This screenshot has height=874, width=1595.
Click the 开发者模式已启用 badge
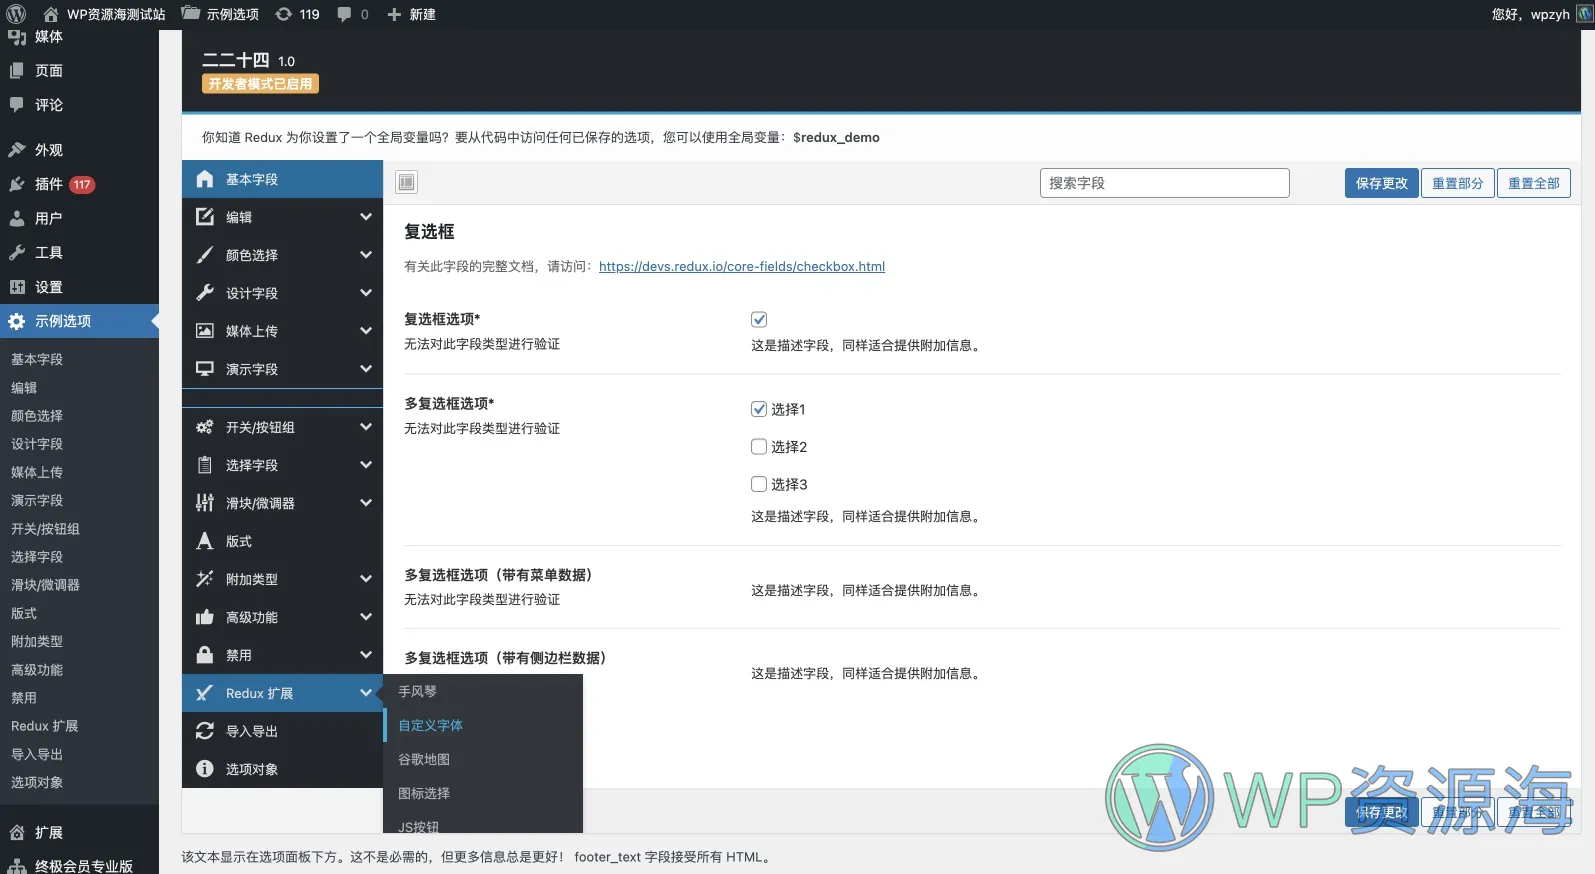pyautogui.click(x=260, y=84)
